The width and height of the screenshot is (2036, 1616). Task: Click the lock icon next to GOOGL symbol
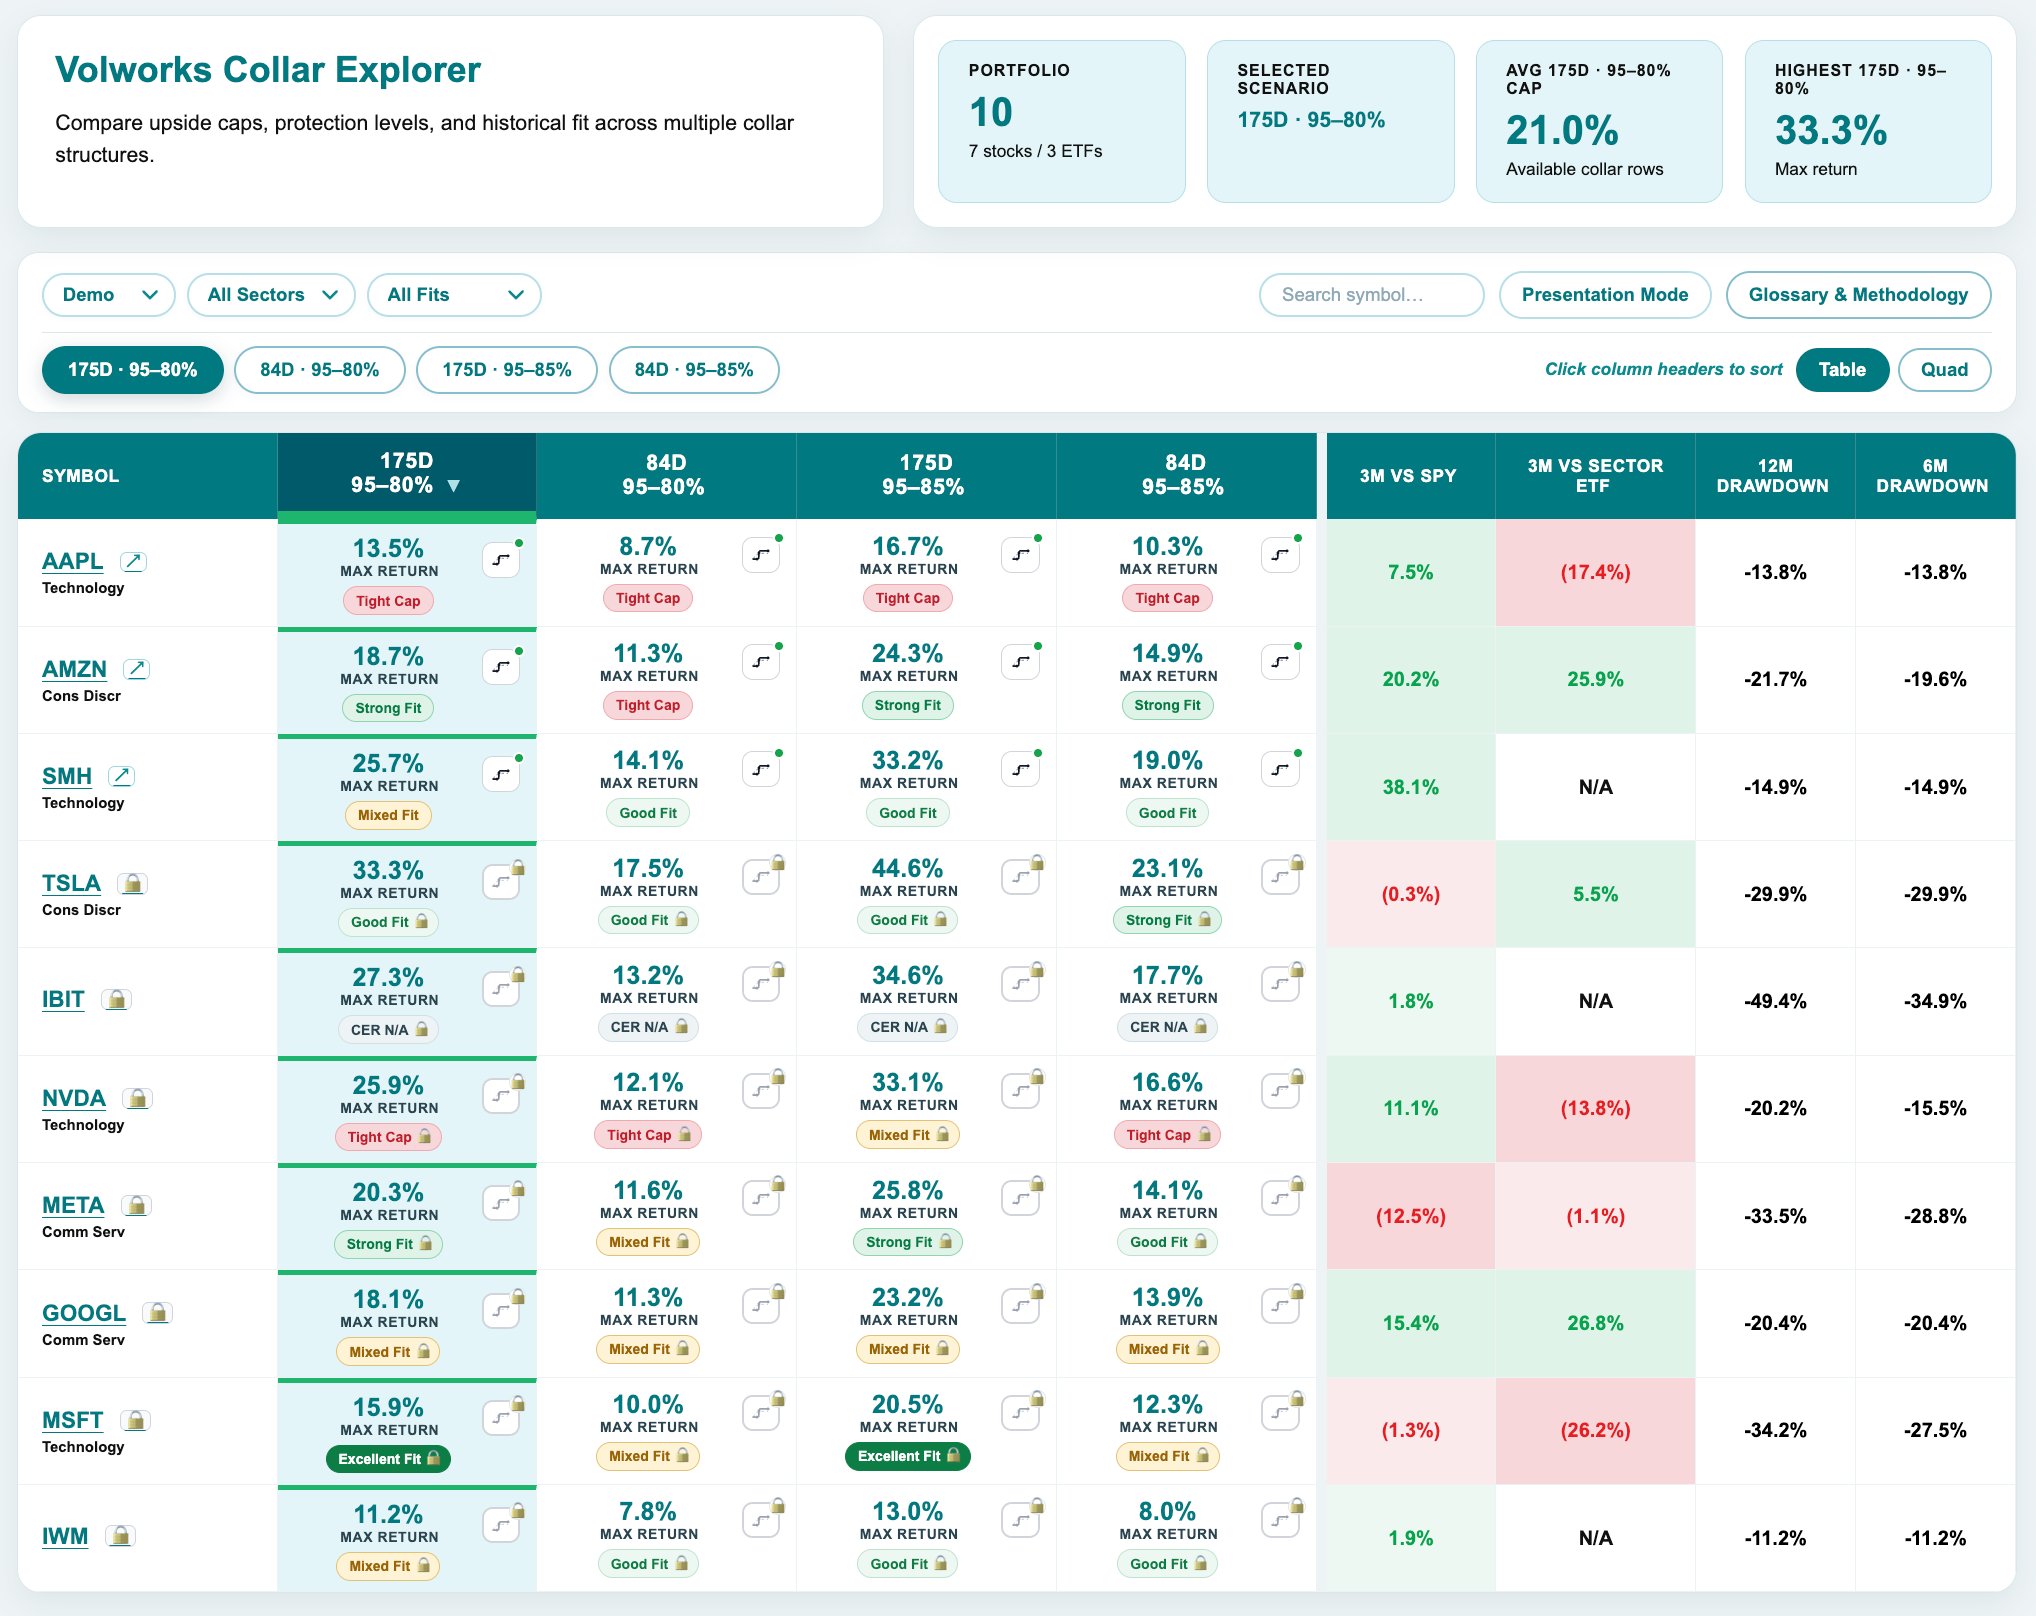(x=157, y=1312)
